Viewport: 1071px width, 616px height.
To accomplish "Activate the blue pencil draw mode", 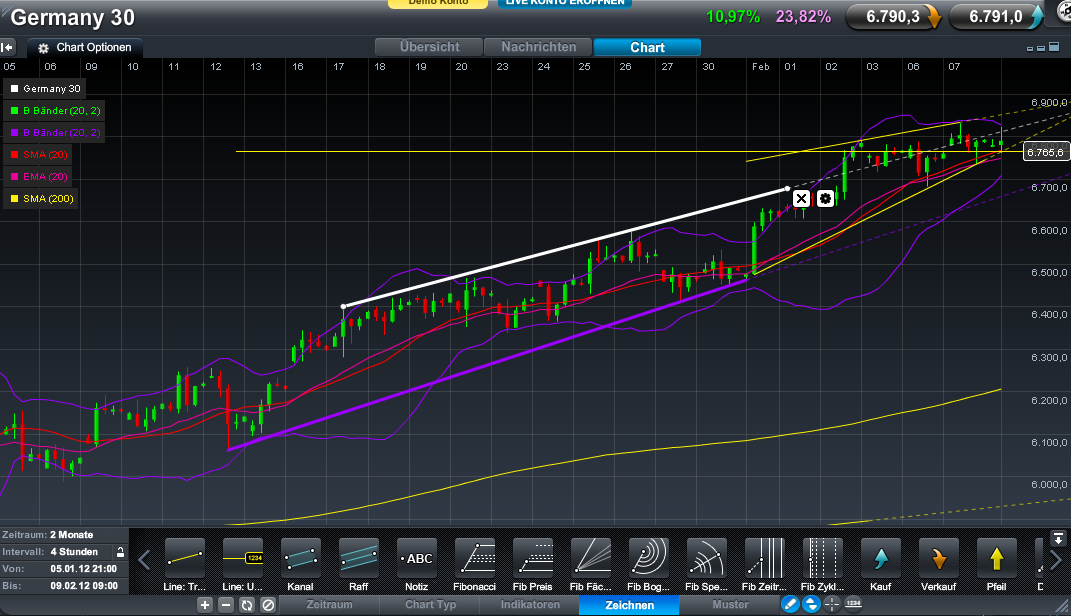I will (x=790, y=604).
